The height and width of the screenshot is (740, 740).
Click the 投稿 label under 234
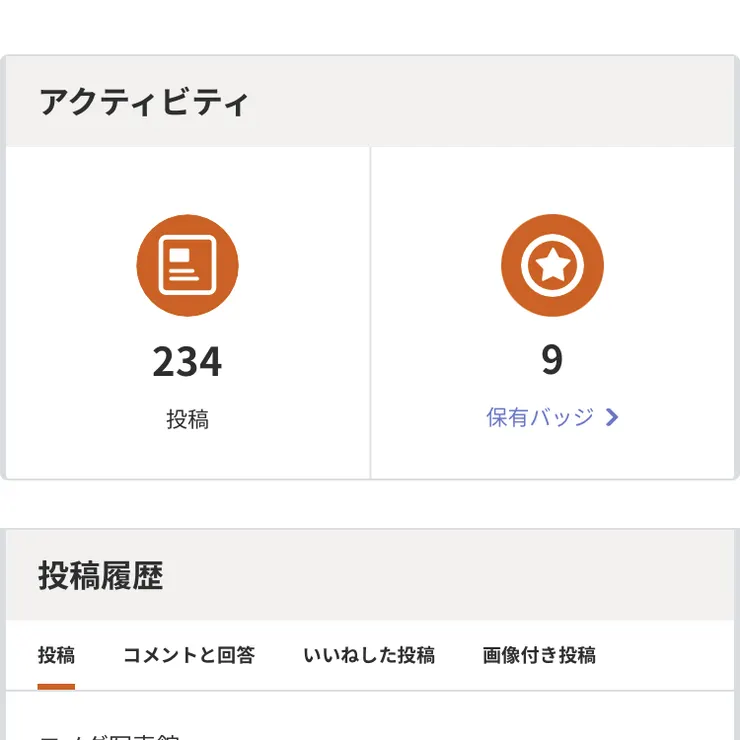187,419
